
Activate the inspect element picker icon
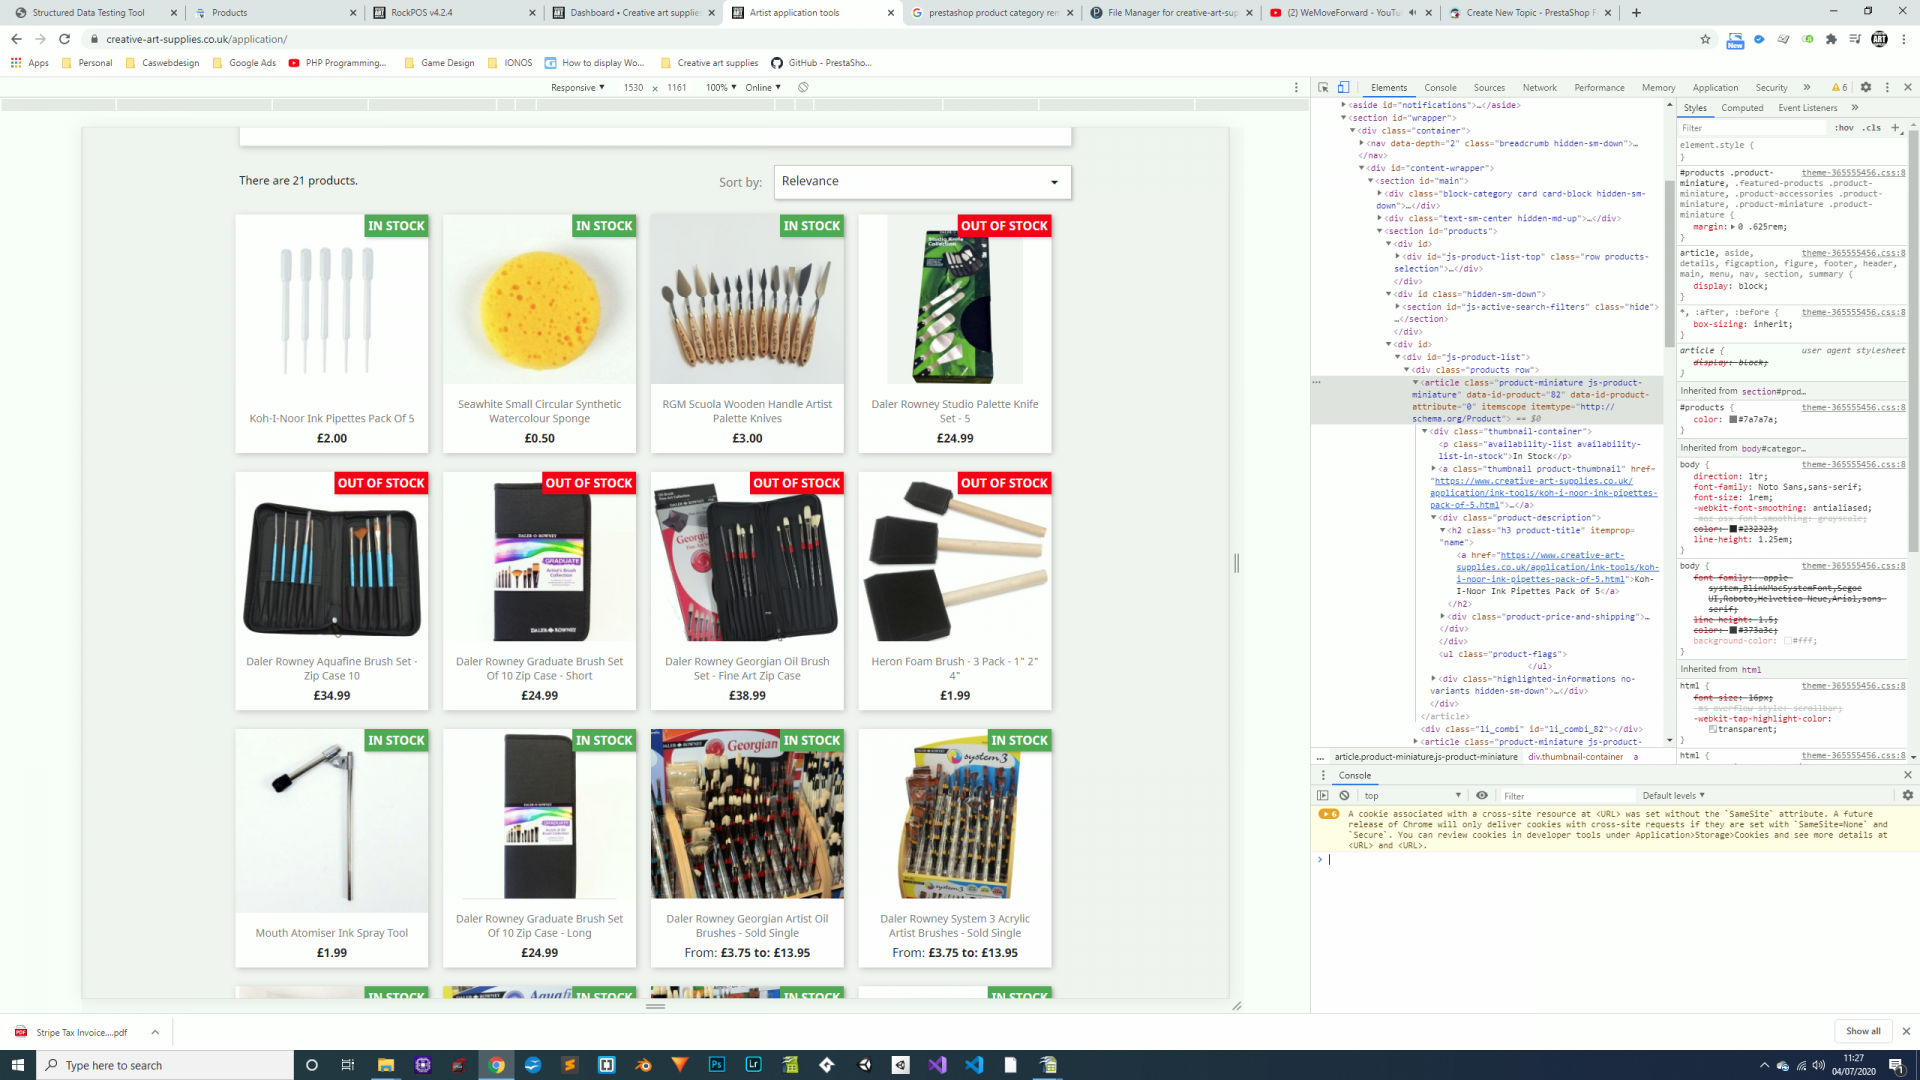tap(1323, 87)
